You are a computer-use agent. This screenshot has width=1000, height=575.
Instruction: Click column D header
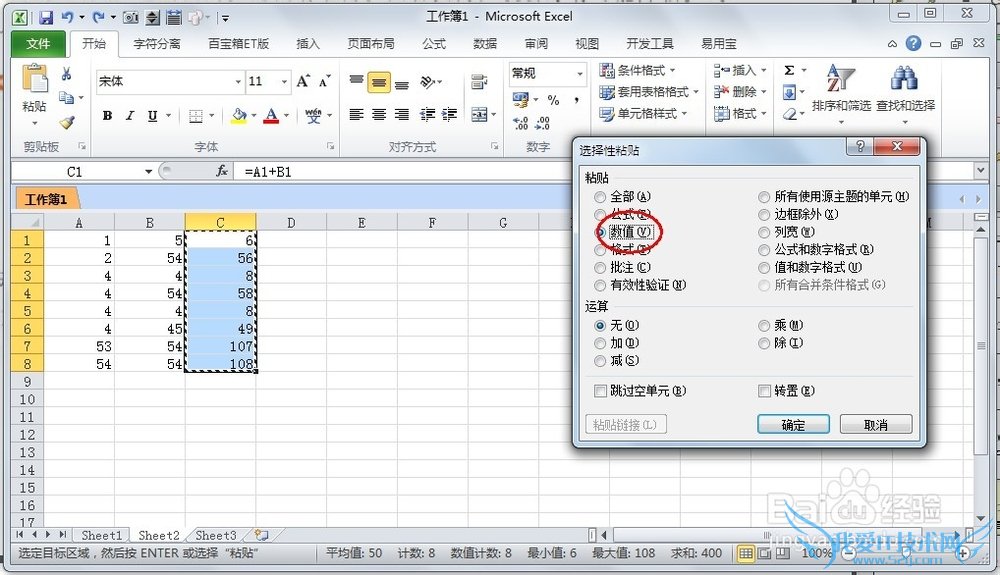coord(291,222)
